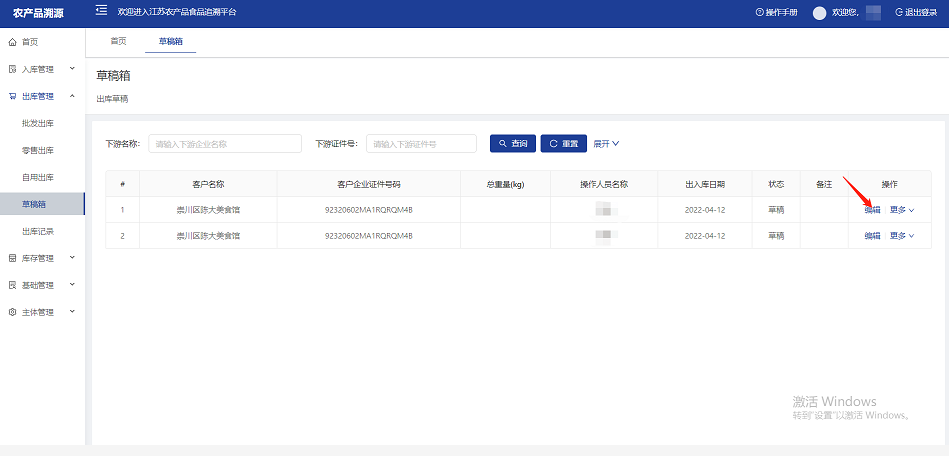This screenshot has width=949, height=456.
Task: Collapse the 出库管理 menu section
Action: point(72,96)
